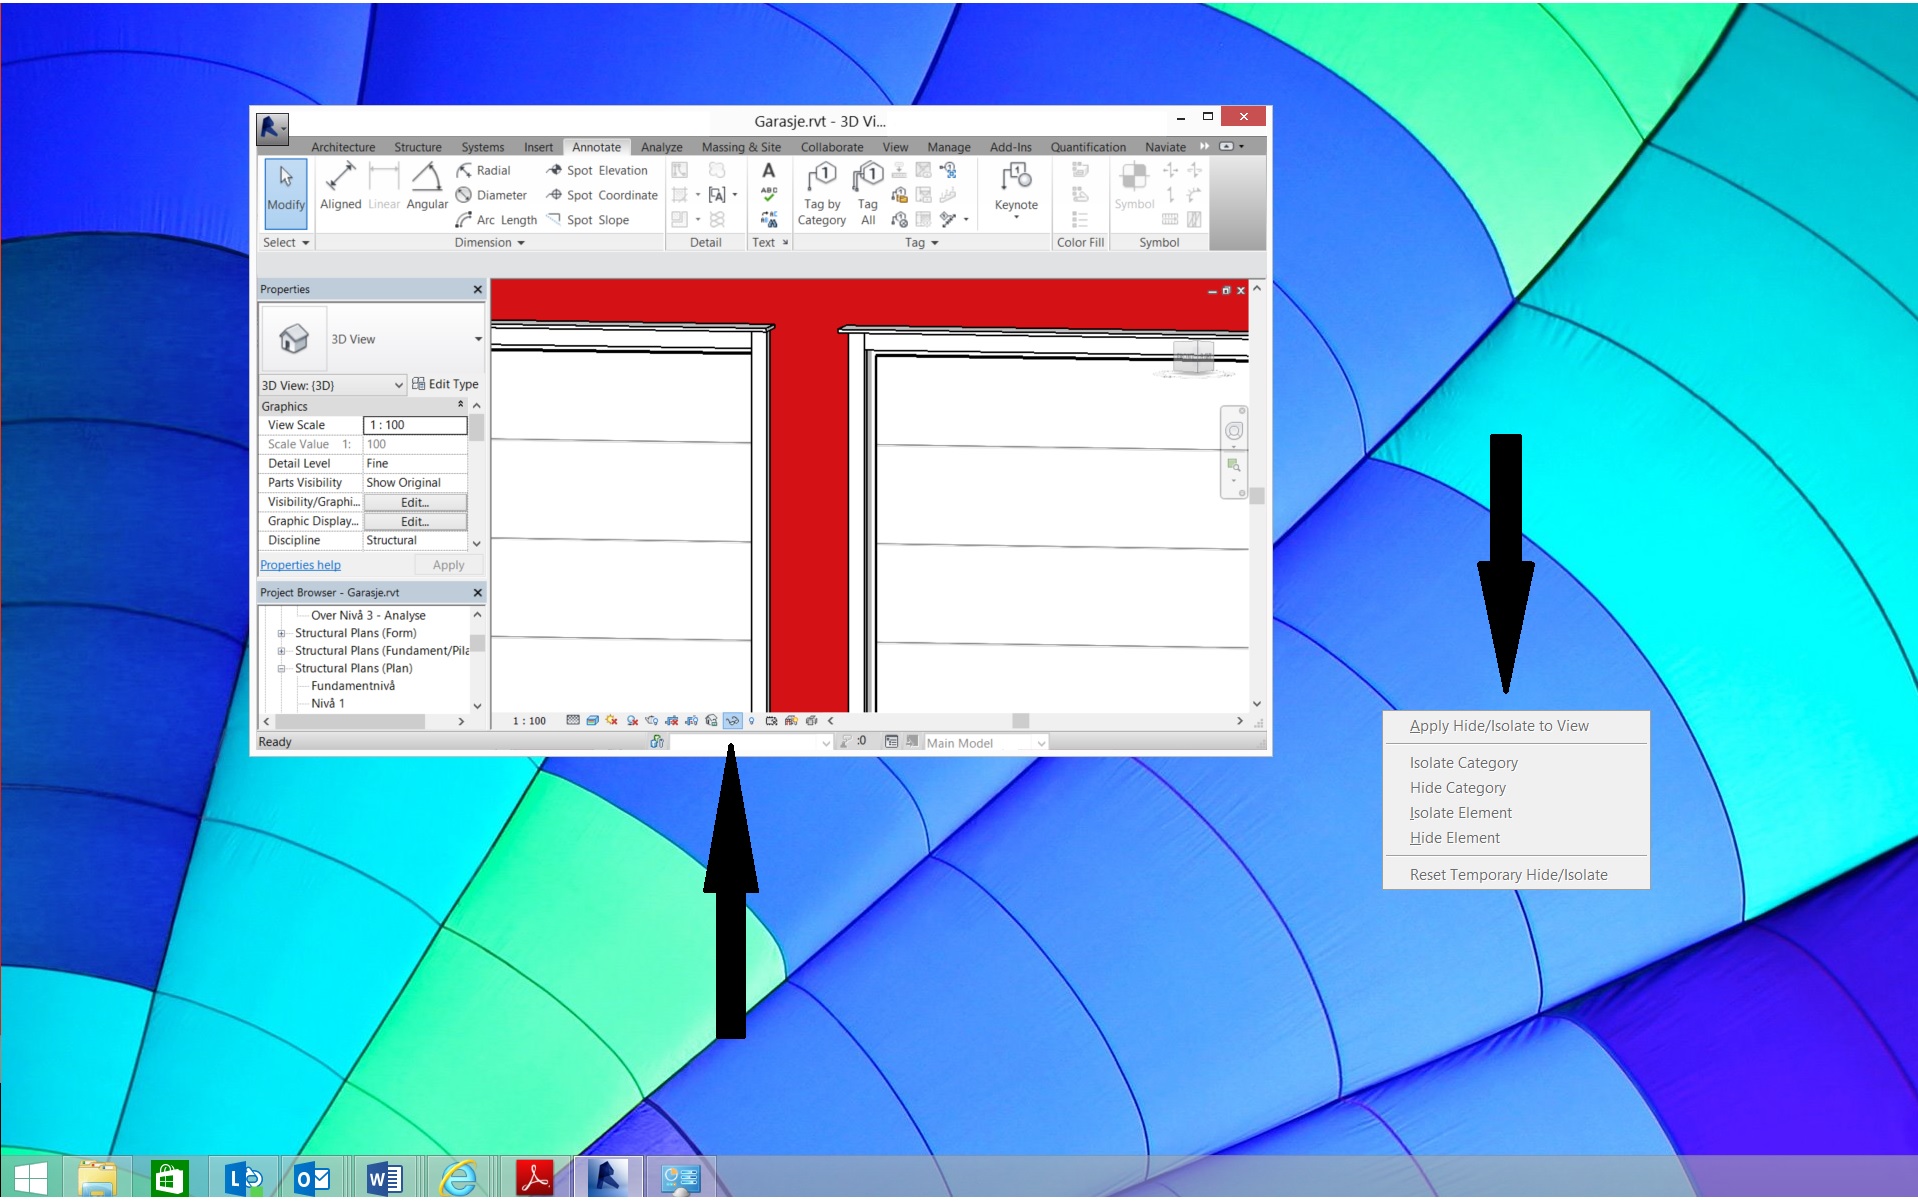Screen dimensions: 1918x1202
Task: Click the Visual Style icon in view bar
Action: pos(593,721)
